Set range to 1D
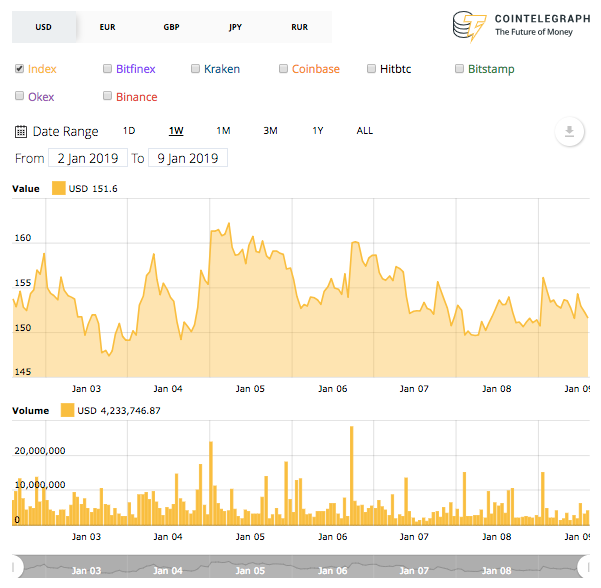Screen dimensions: 601x588 click(x=129, y=131)
